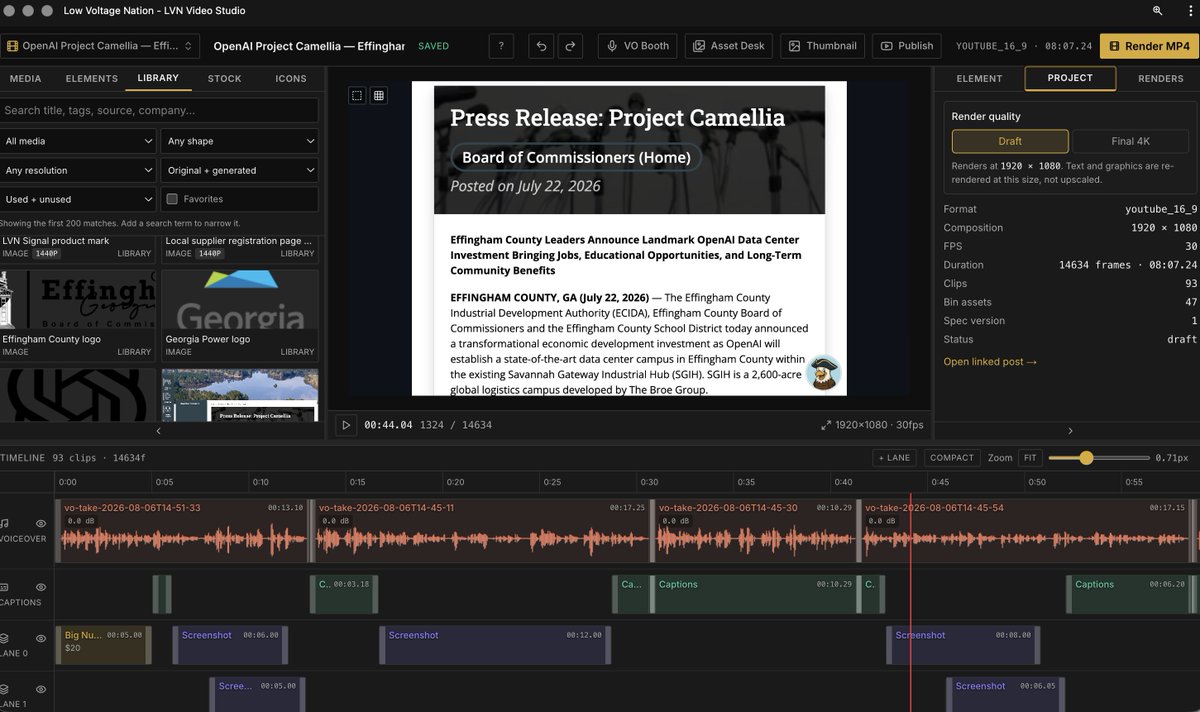Viewport: 1200px width, 712px height.
Task: Toggle visibility of the Captions track
Action: [x=41, y=587]
